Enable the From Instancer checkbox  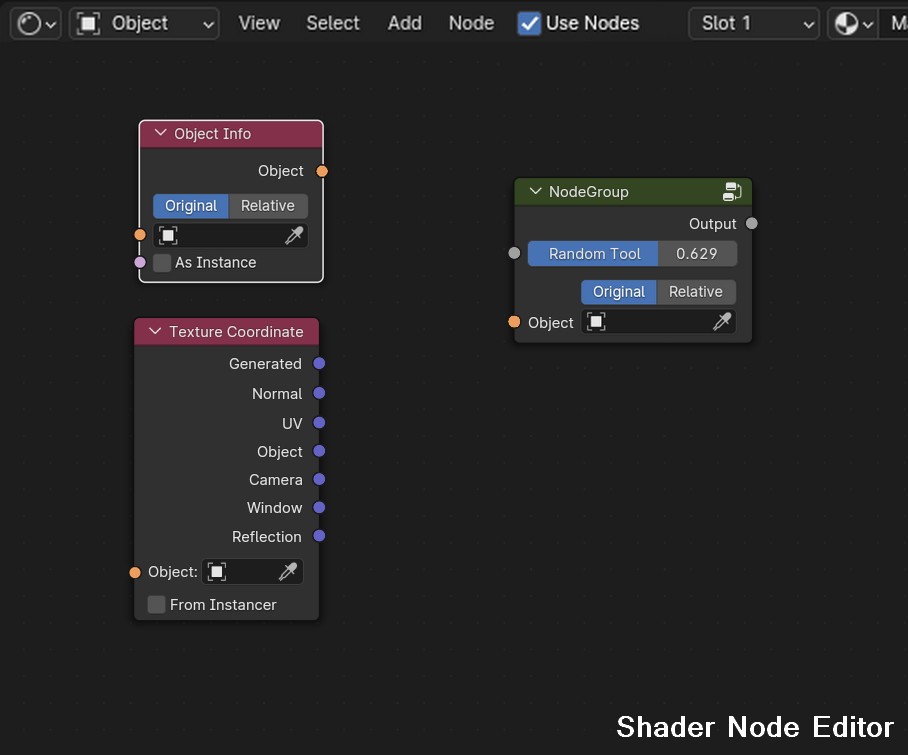[x=156, y=604]
